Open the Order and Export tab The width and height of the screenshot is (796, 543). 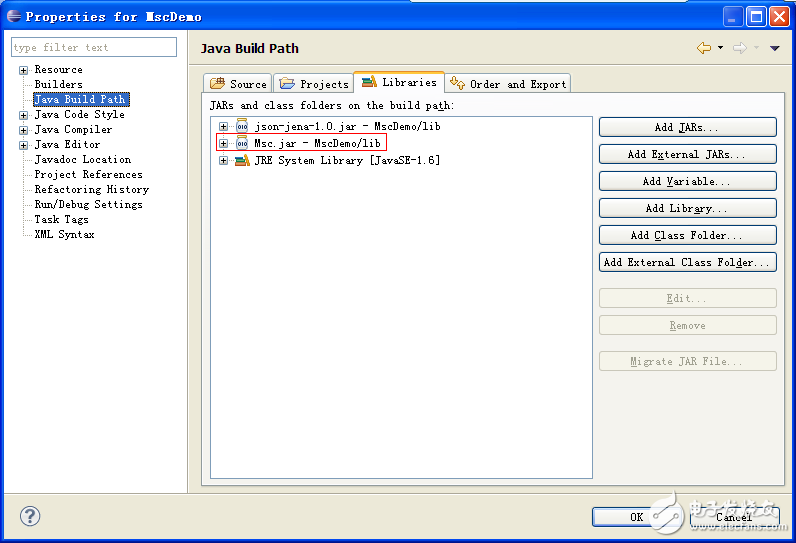click(508, 84)
